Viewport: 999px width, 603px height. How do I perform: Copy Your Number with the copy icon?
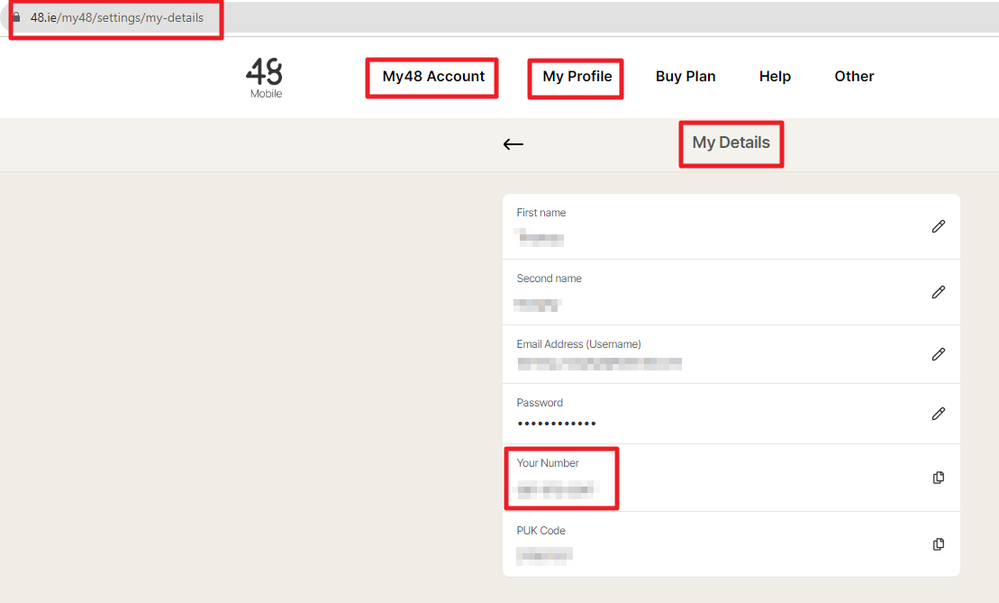point(938,478)
